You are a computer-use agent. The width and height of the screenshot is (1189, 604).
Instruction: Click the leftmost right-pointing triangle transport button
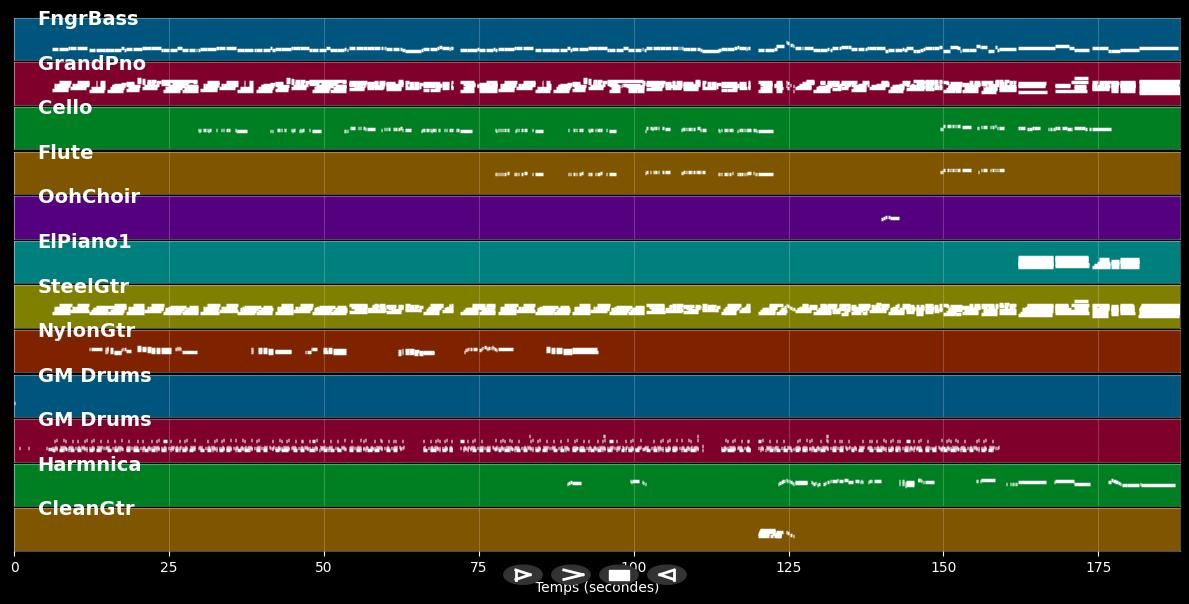[523, 575]
